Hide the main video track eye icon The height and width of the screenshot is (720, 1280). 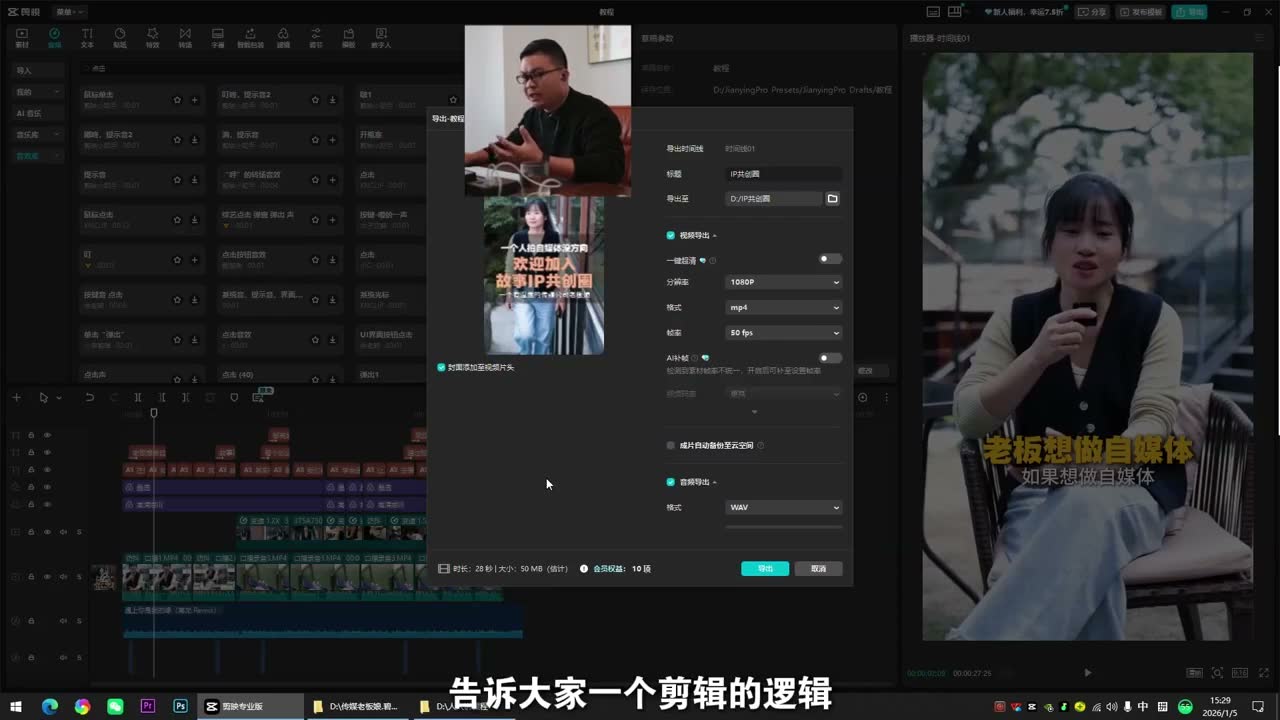pyautogui.click(x=47, y=576)
